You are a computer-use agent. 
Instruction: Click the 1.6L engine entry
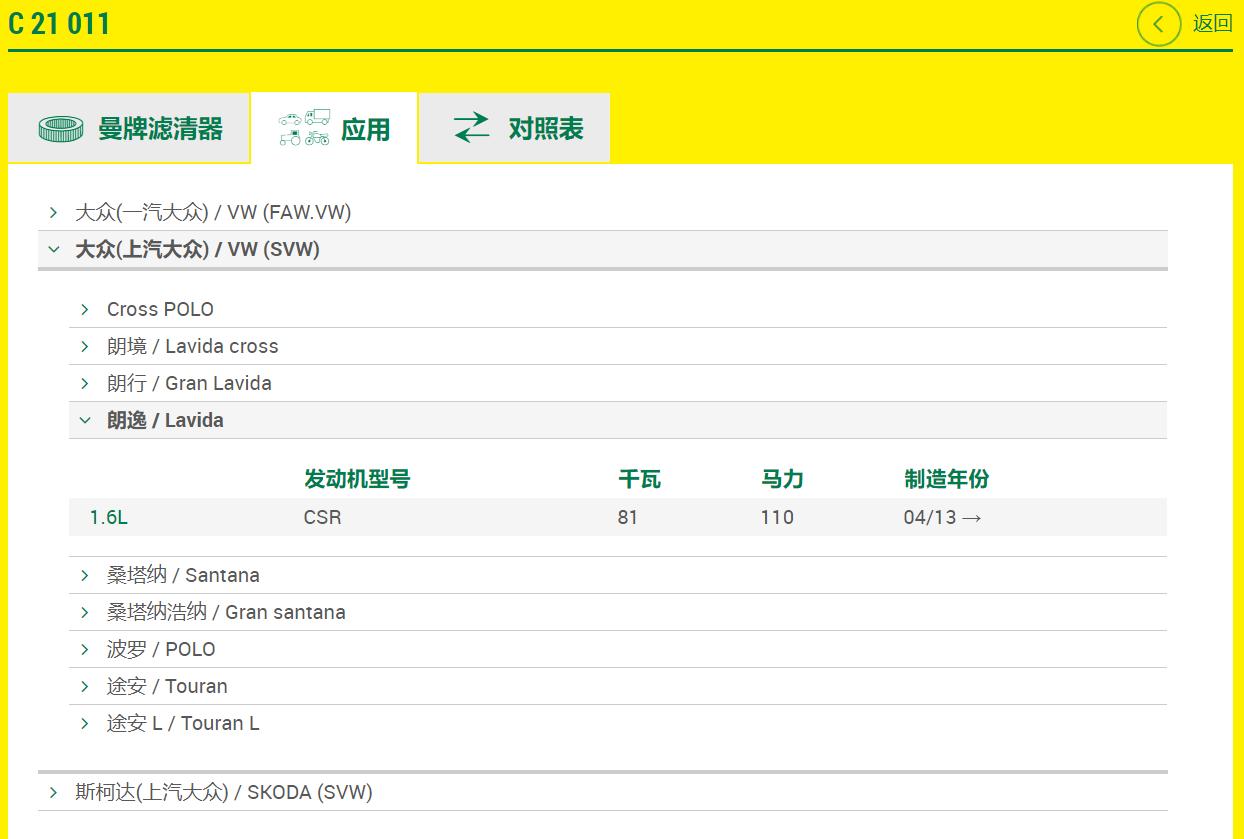(108, 517)
